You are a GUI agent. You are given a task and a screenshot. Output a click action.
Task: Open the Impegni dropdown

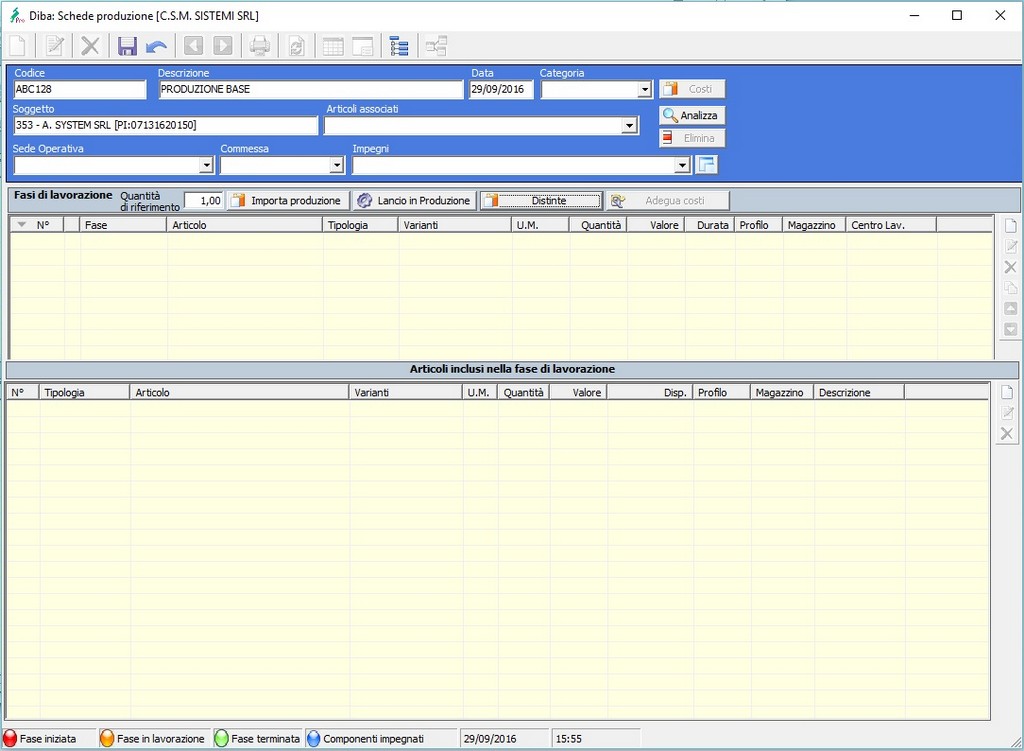pos(682,165)
